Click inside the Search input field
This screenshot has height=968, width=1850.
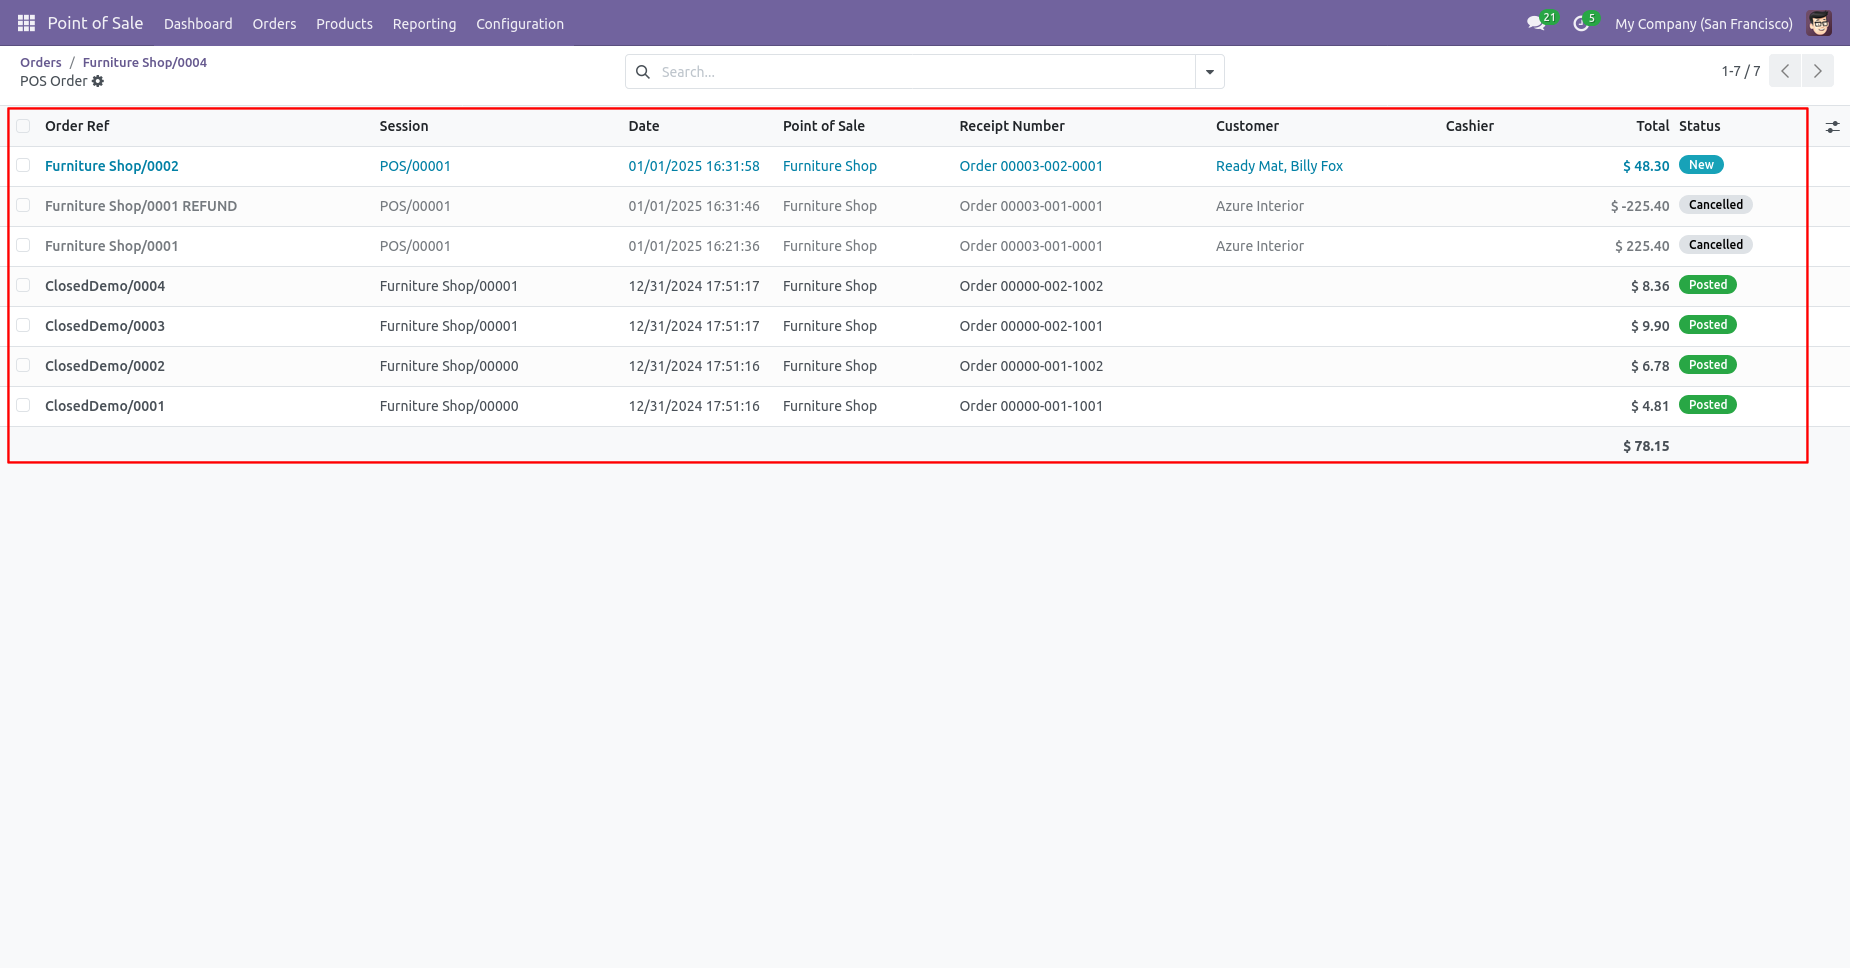pyautogui.click(x=925, y=72)
